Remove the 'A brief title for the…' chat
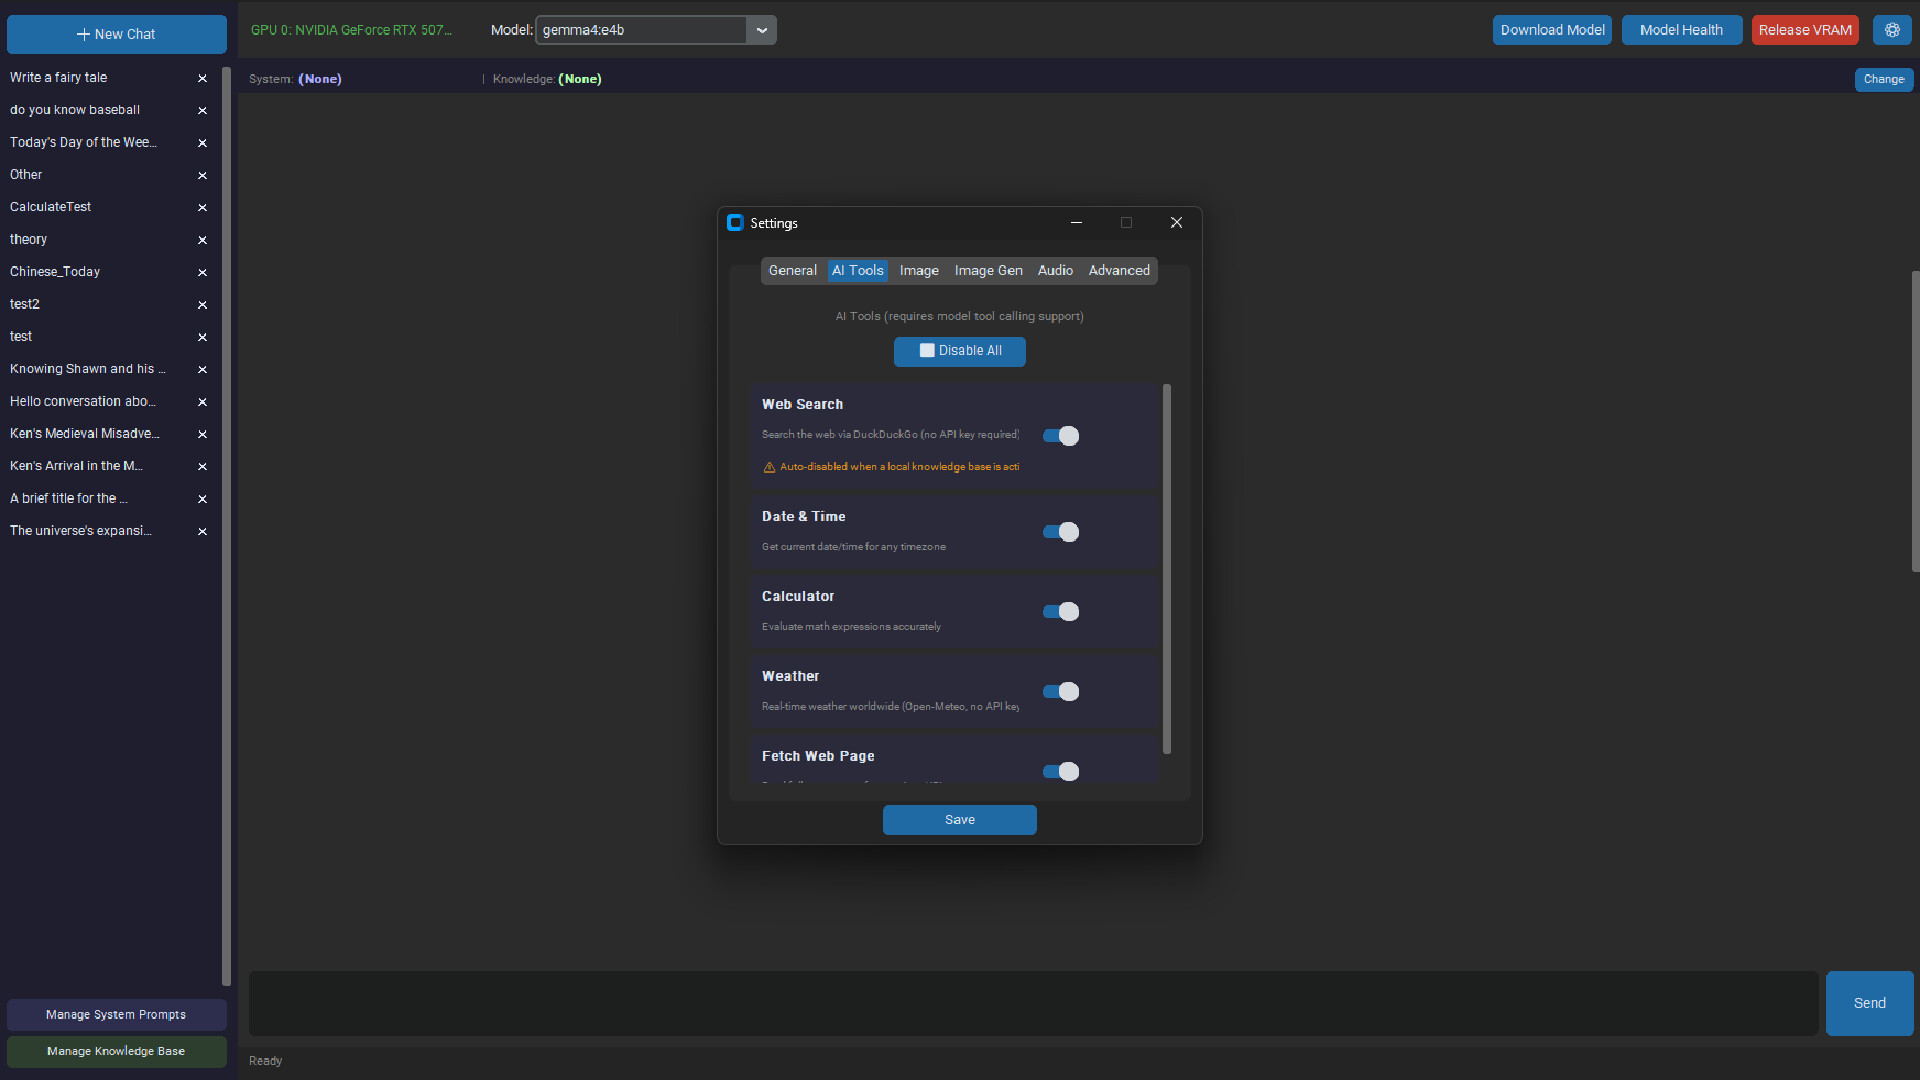 point(202,498)
